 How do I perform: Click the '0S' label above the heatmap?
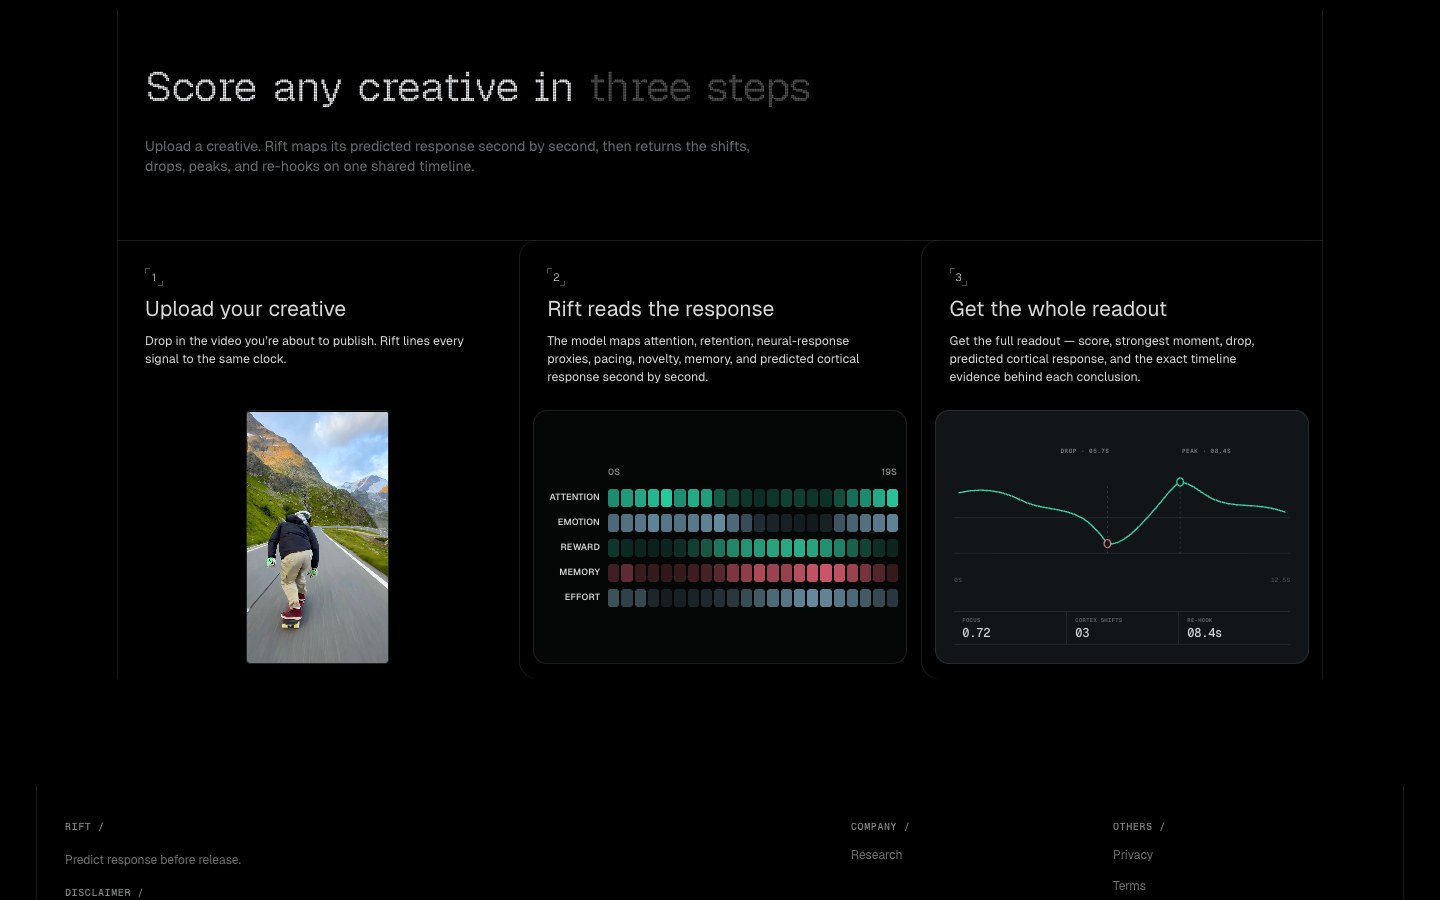click(614, 472)
